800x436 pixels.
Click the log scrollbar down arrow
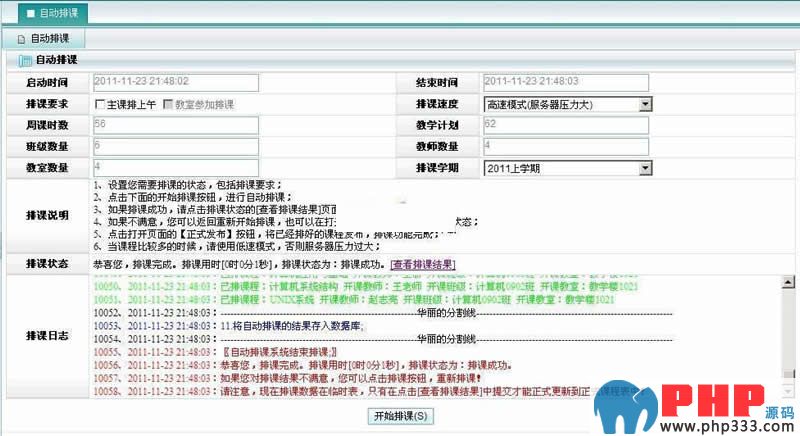point(788,391)
